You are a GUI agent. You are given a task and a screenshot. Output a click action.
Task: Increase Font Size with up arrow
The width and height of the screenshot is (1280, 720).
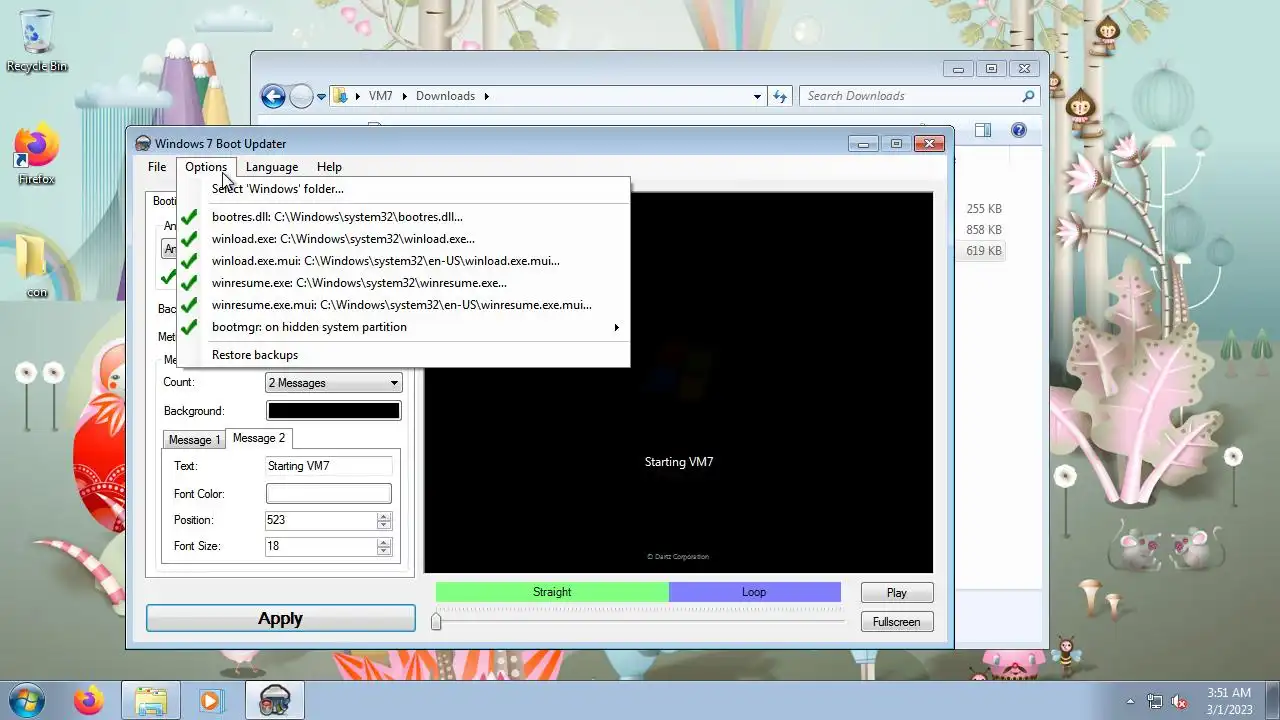point(384,542)
